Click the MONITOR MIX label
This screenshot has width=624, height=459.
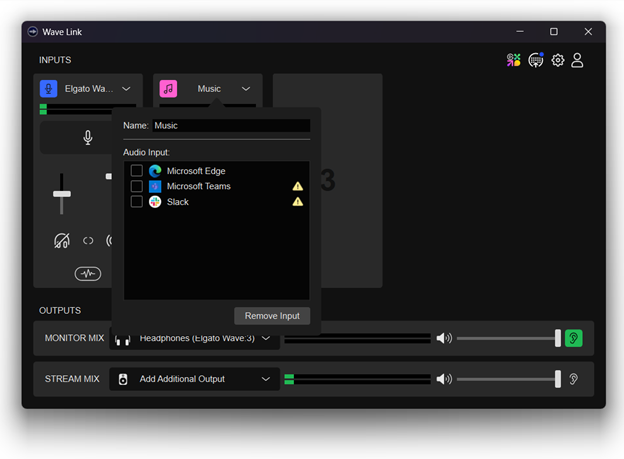tap(74, 338)
